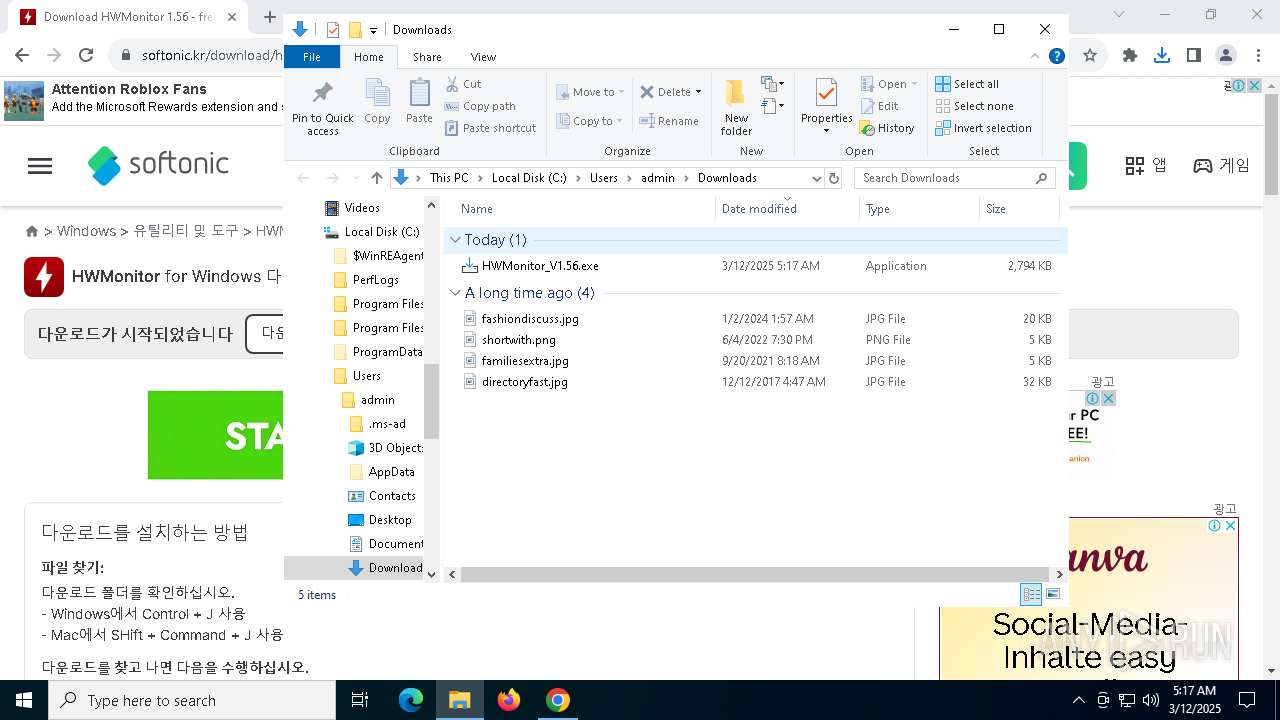Click Select none in the ribbon
This screenshot has height=720, width=1280.
[974, 106]
